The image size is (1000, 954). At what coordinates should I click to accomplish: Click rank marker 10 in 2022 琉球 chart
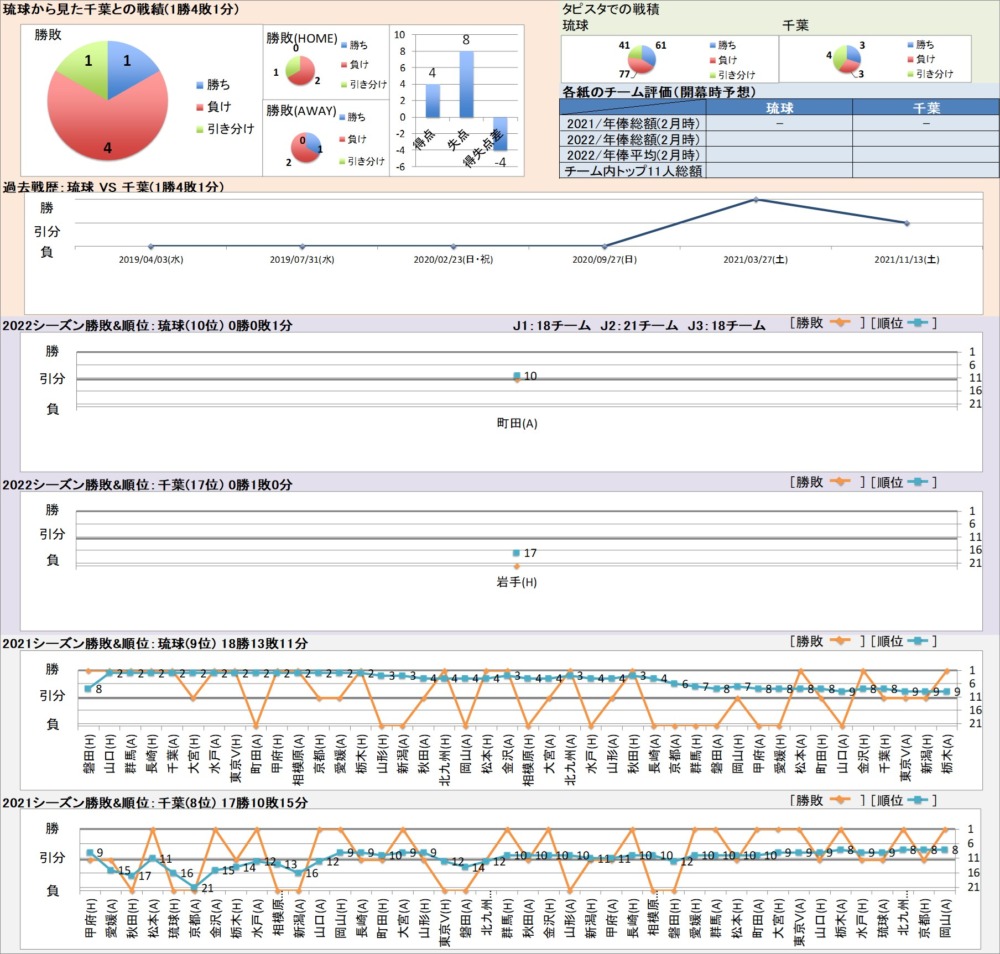click(x=516, y=375)
